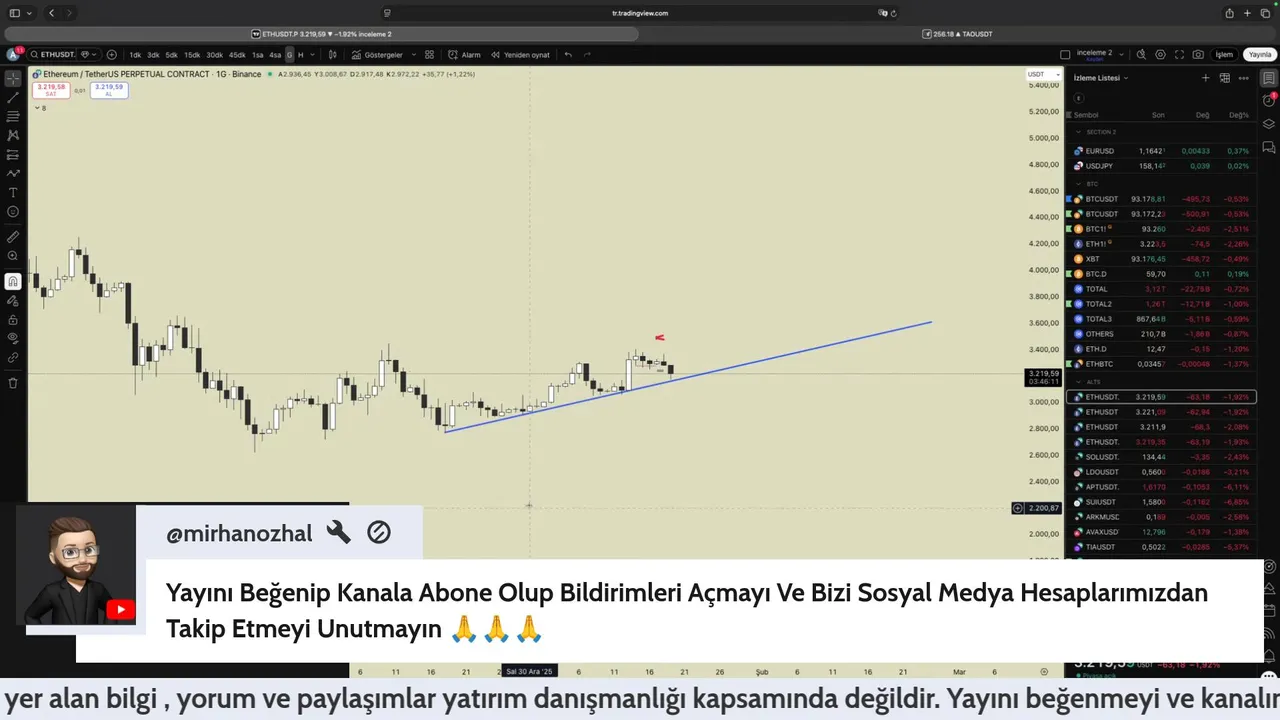This screenshot has width=1280, height=720.
Task: Open the emoji icons tool
Action: click(13, 211)
